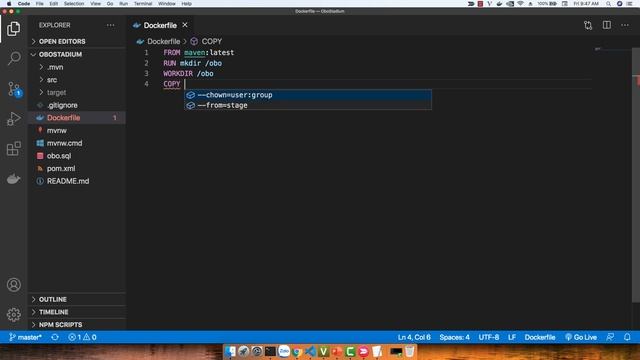This screenshot has width=640, height=360.
Task: Expand the src folder
Action: 77,80
